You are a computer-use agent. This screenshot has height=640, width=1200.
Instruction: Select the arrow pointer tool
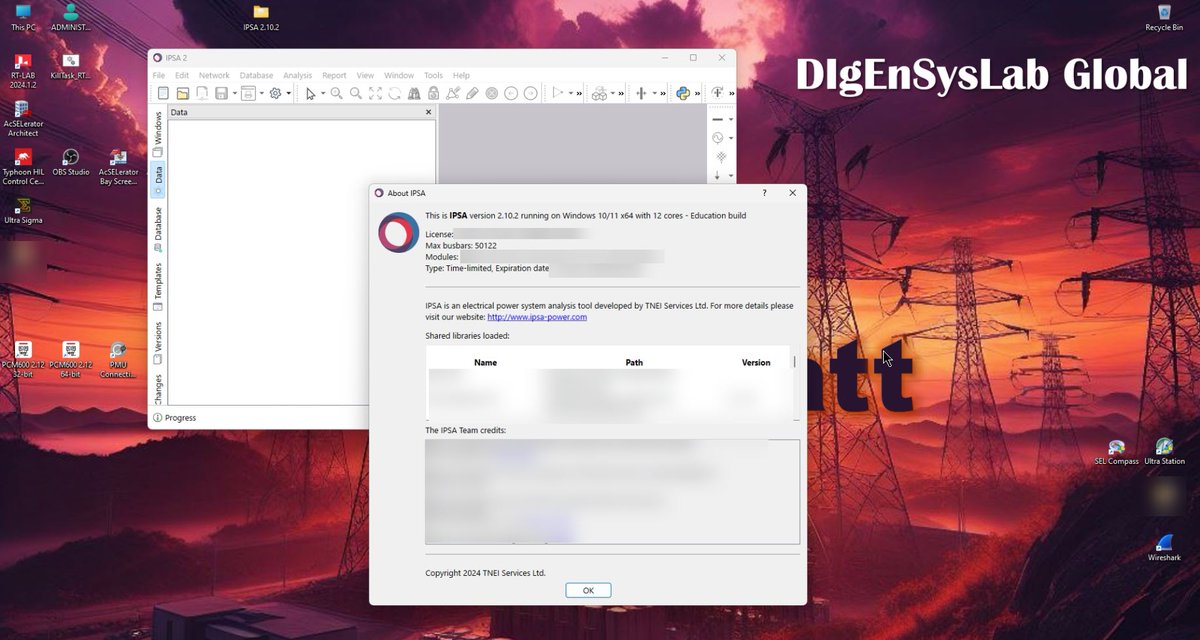(311, 93)
